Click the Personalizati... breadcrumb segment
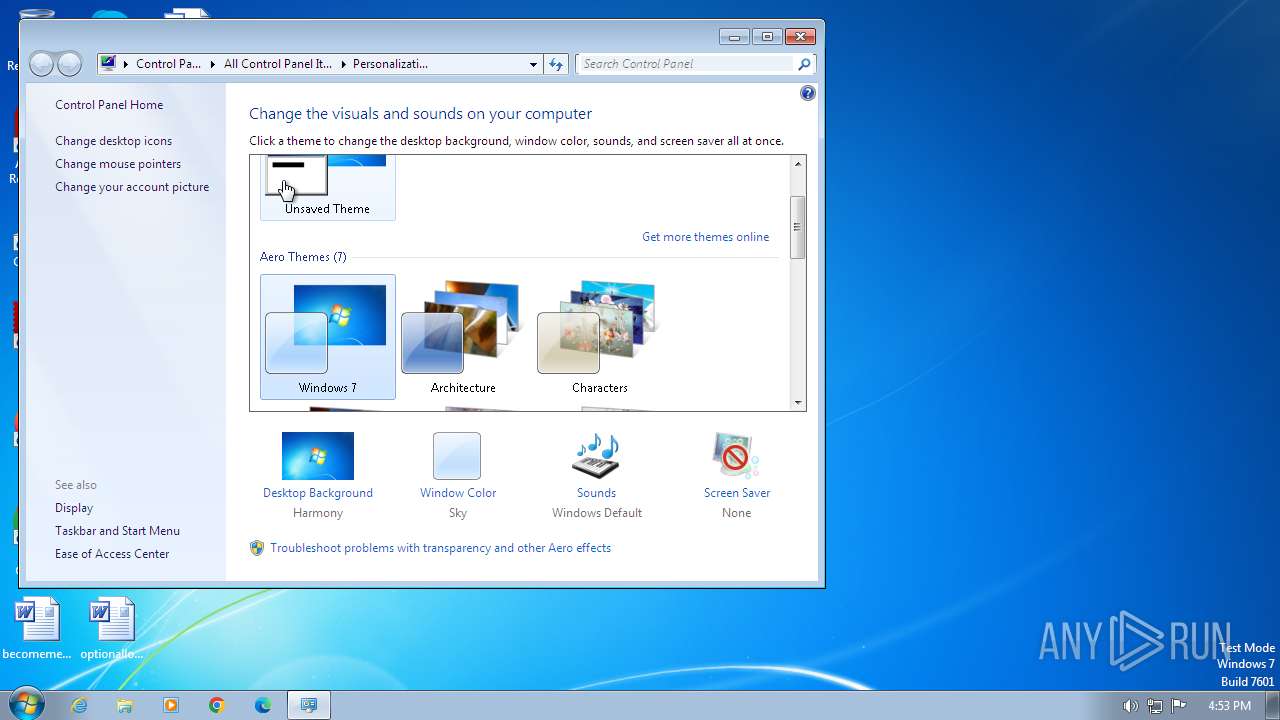 pos(390,64)
